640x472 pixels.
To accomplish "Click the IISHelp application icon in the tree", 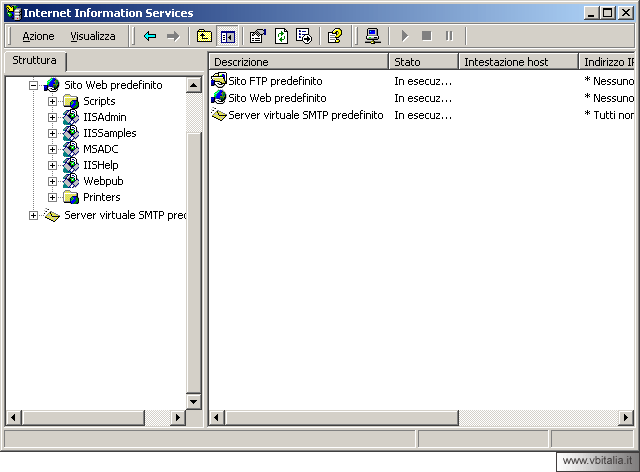I will tap(71, 165).
